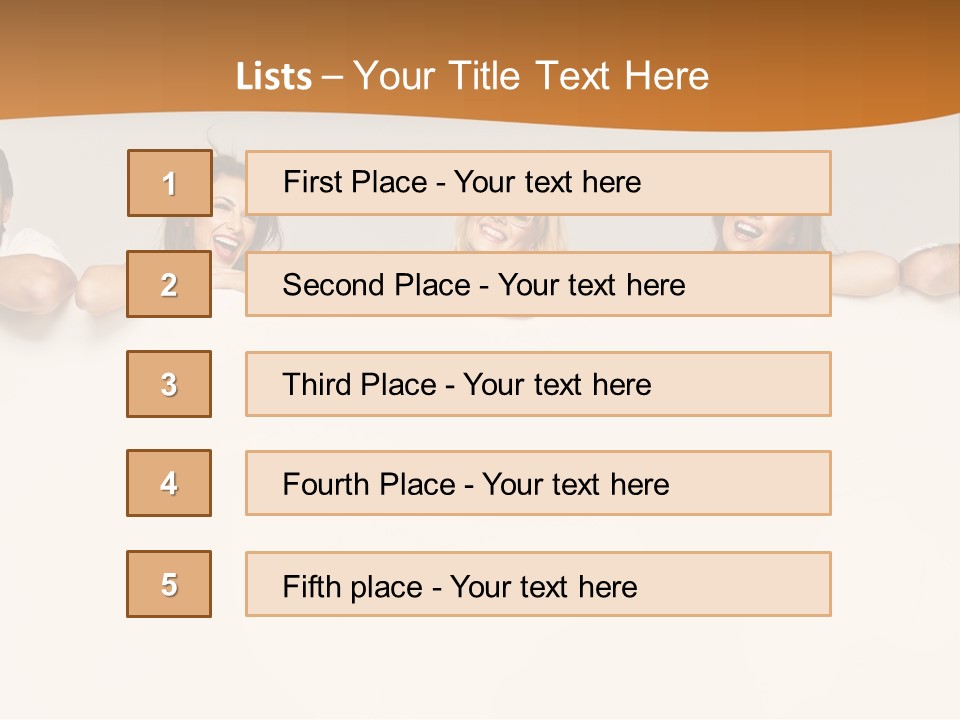
Task: Click the number 5 box
Action: pyautogui.click(x=169, y=584)
